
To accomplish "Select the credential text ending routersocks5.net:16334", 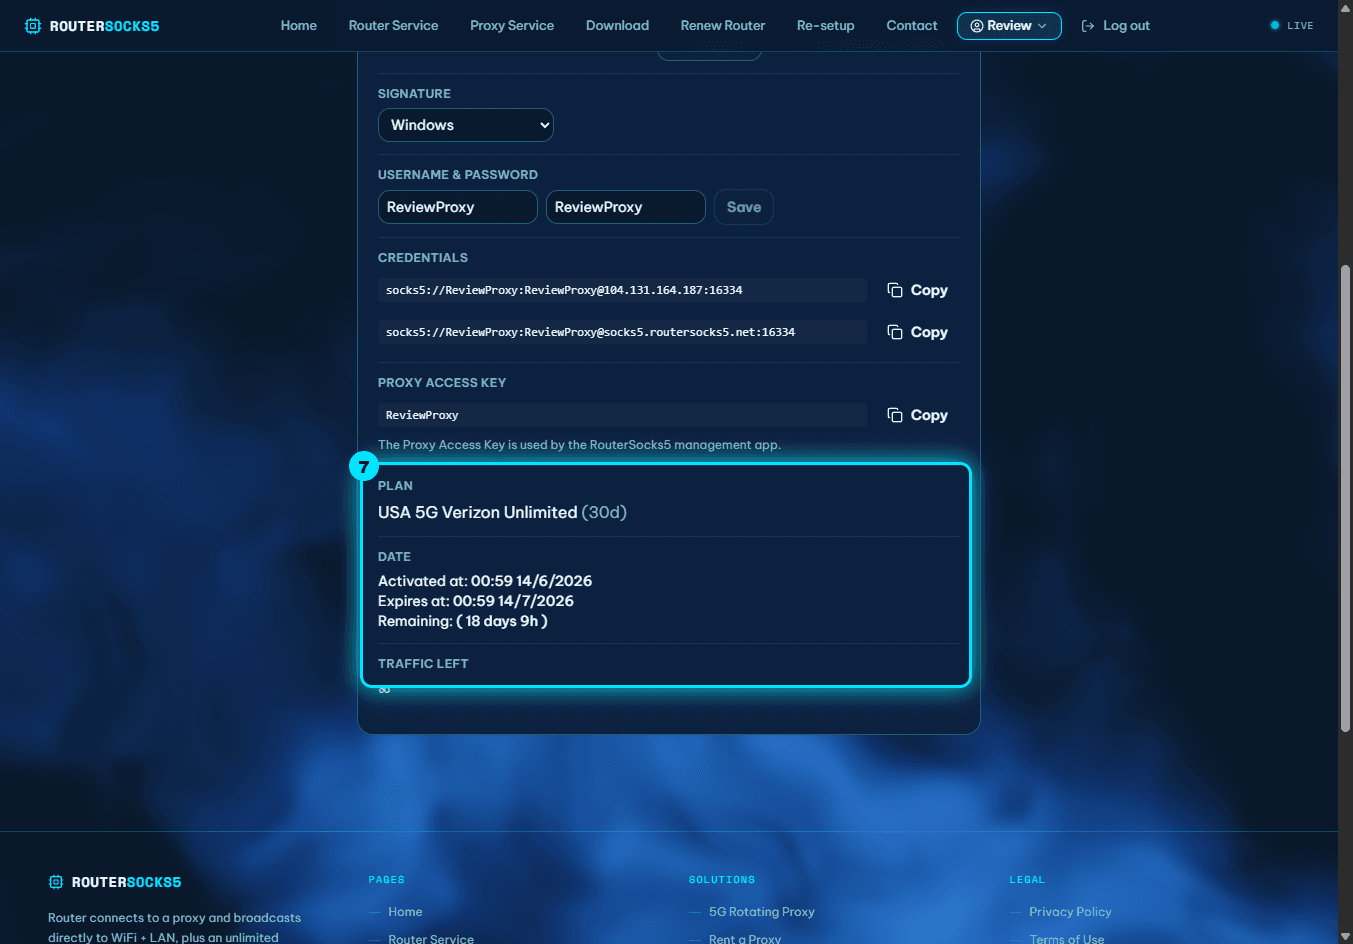I will (x=622, y=332).
